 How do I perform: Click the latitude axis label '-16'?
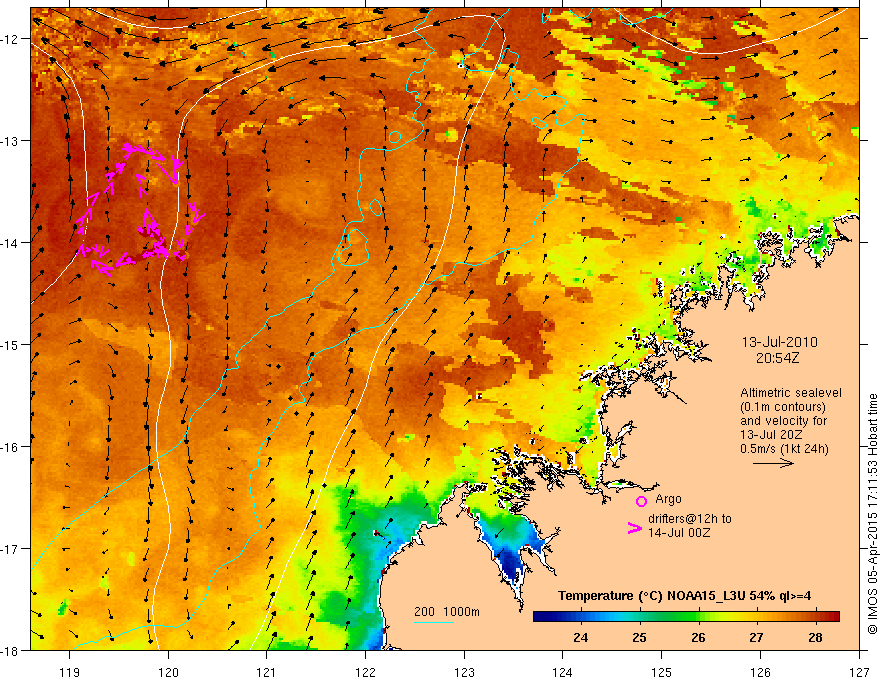coord(10,447)
